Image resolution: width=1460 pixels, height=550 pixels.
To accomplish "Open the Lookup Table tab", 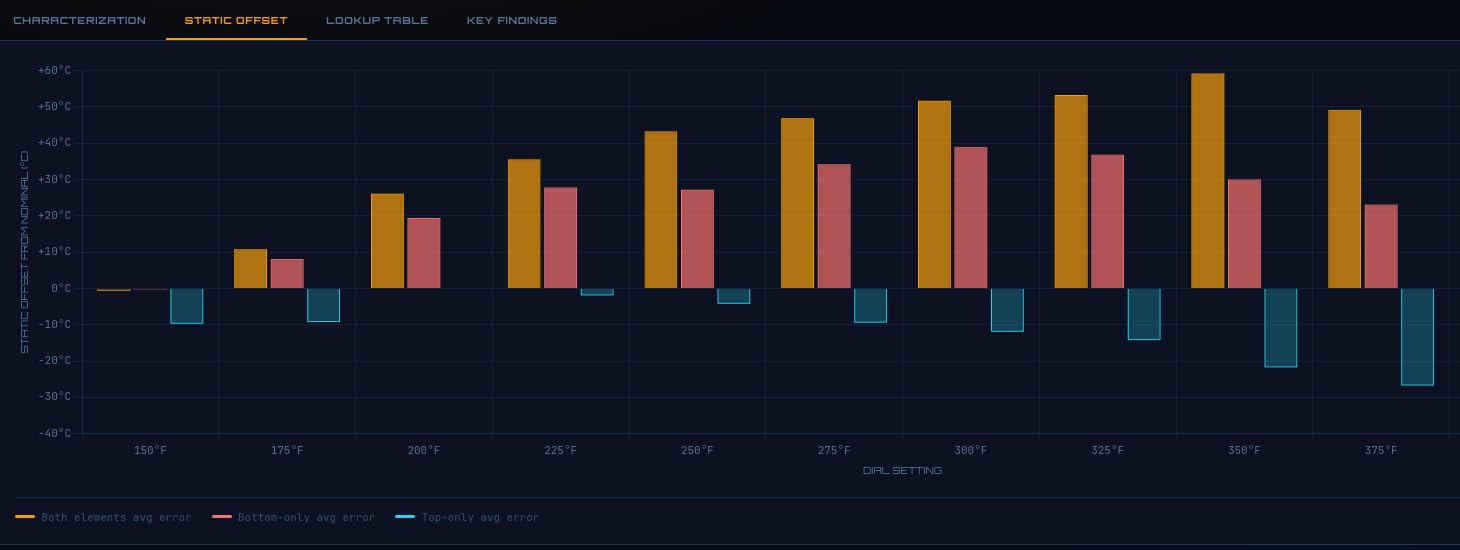I will [377, 20].
